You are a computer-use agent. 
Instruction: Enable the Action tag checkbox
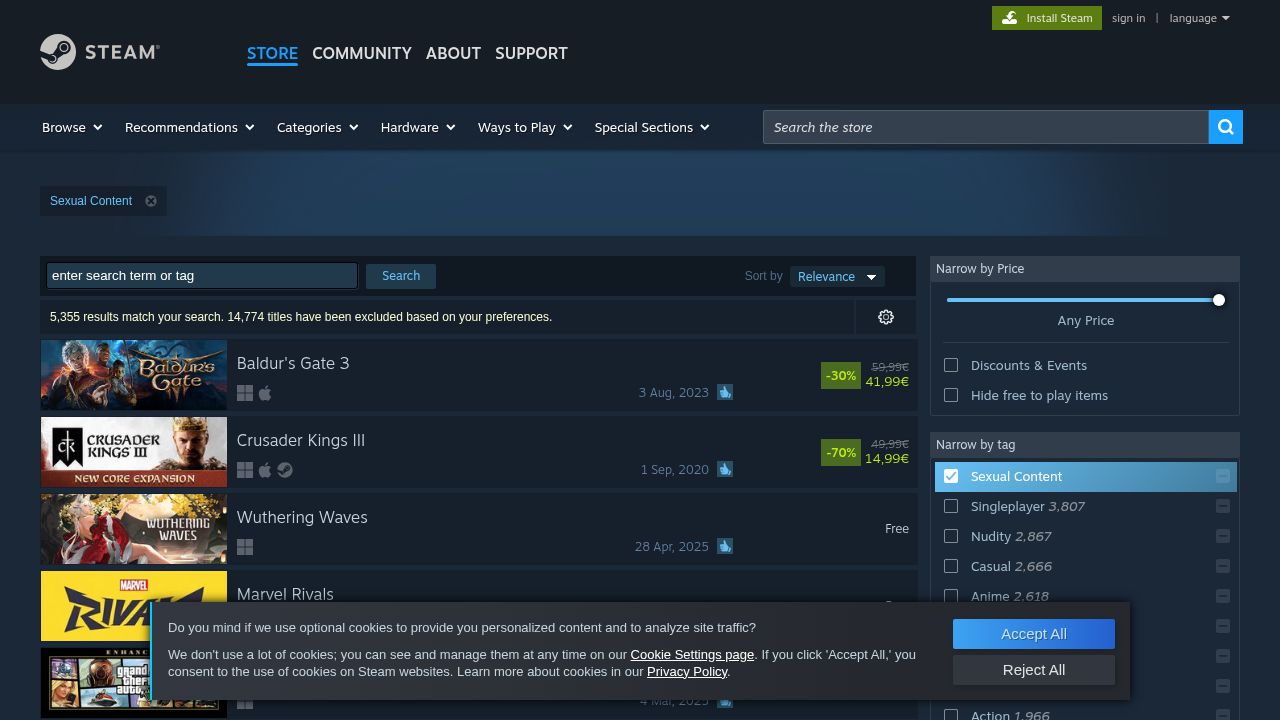(x=951, y=714)
